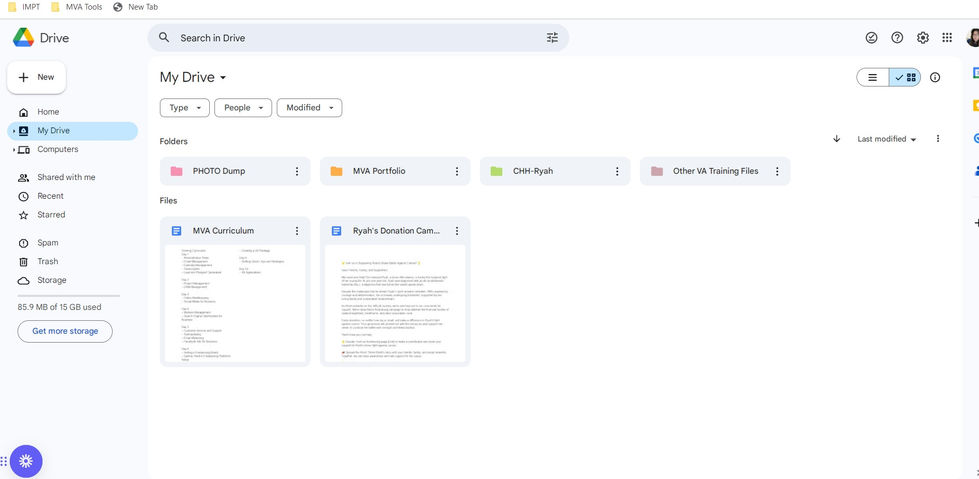Open more actions for CHH-Ryah folder
Screen dimensions: 979x479
pos(617,171)
